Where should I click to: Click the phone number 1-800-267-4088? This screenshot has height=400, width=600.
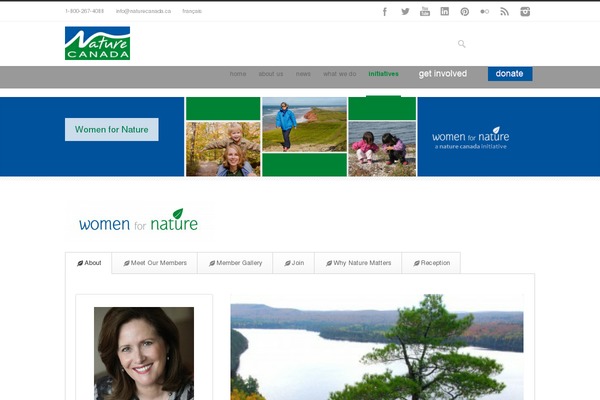click(x=85, y=11)
